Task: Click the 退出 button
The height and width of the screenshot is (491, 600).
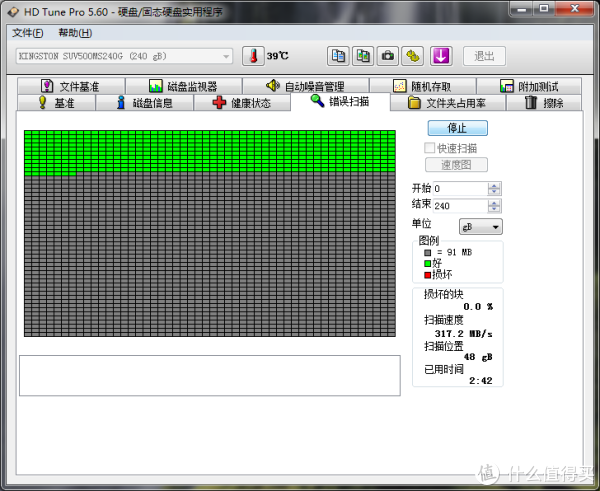Action: [x=484, y=56]
